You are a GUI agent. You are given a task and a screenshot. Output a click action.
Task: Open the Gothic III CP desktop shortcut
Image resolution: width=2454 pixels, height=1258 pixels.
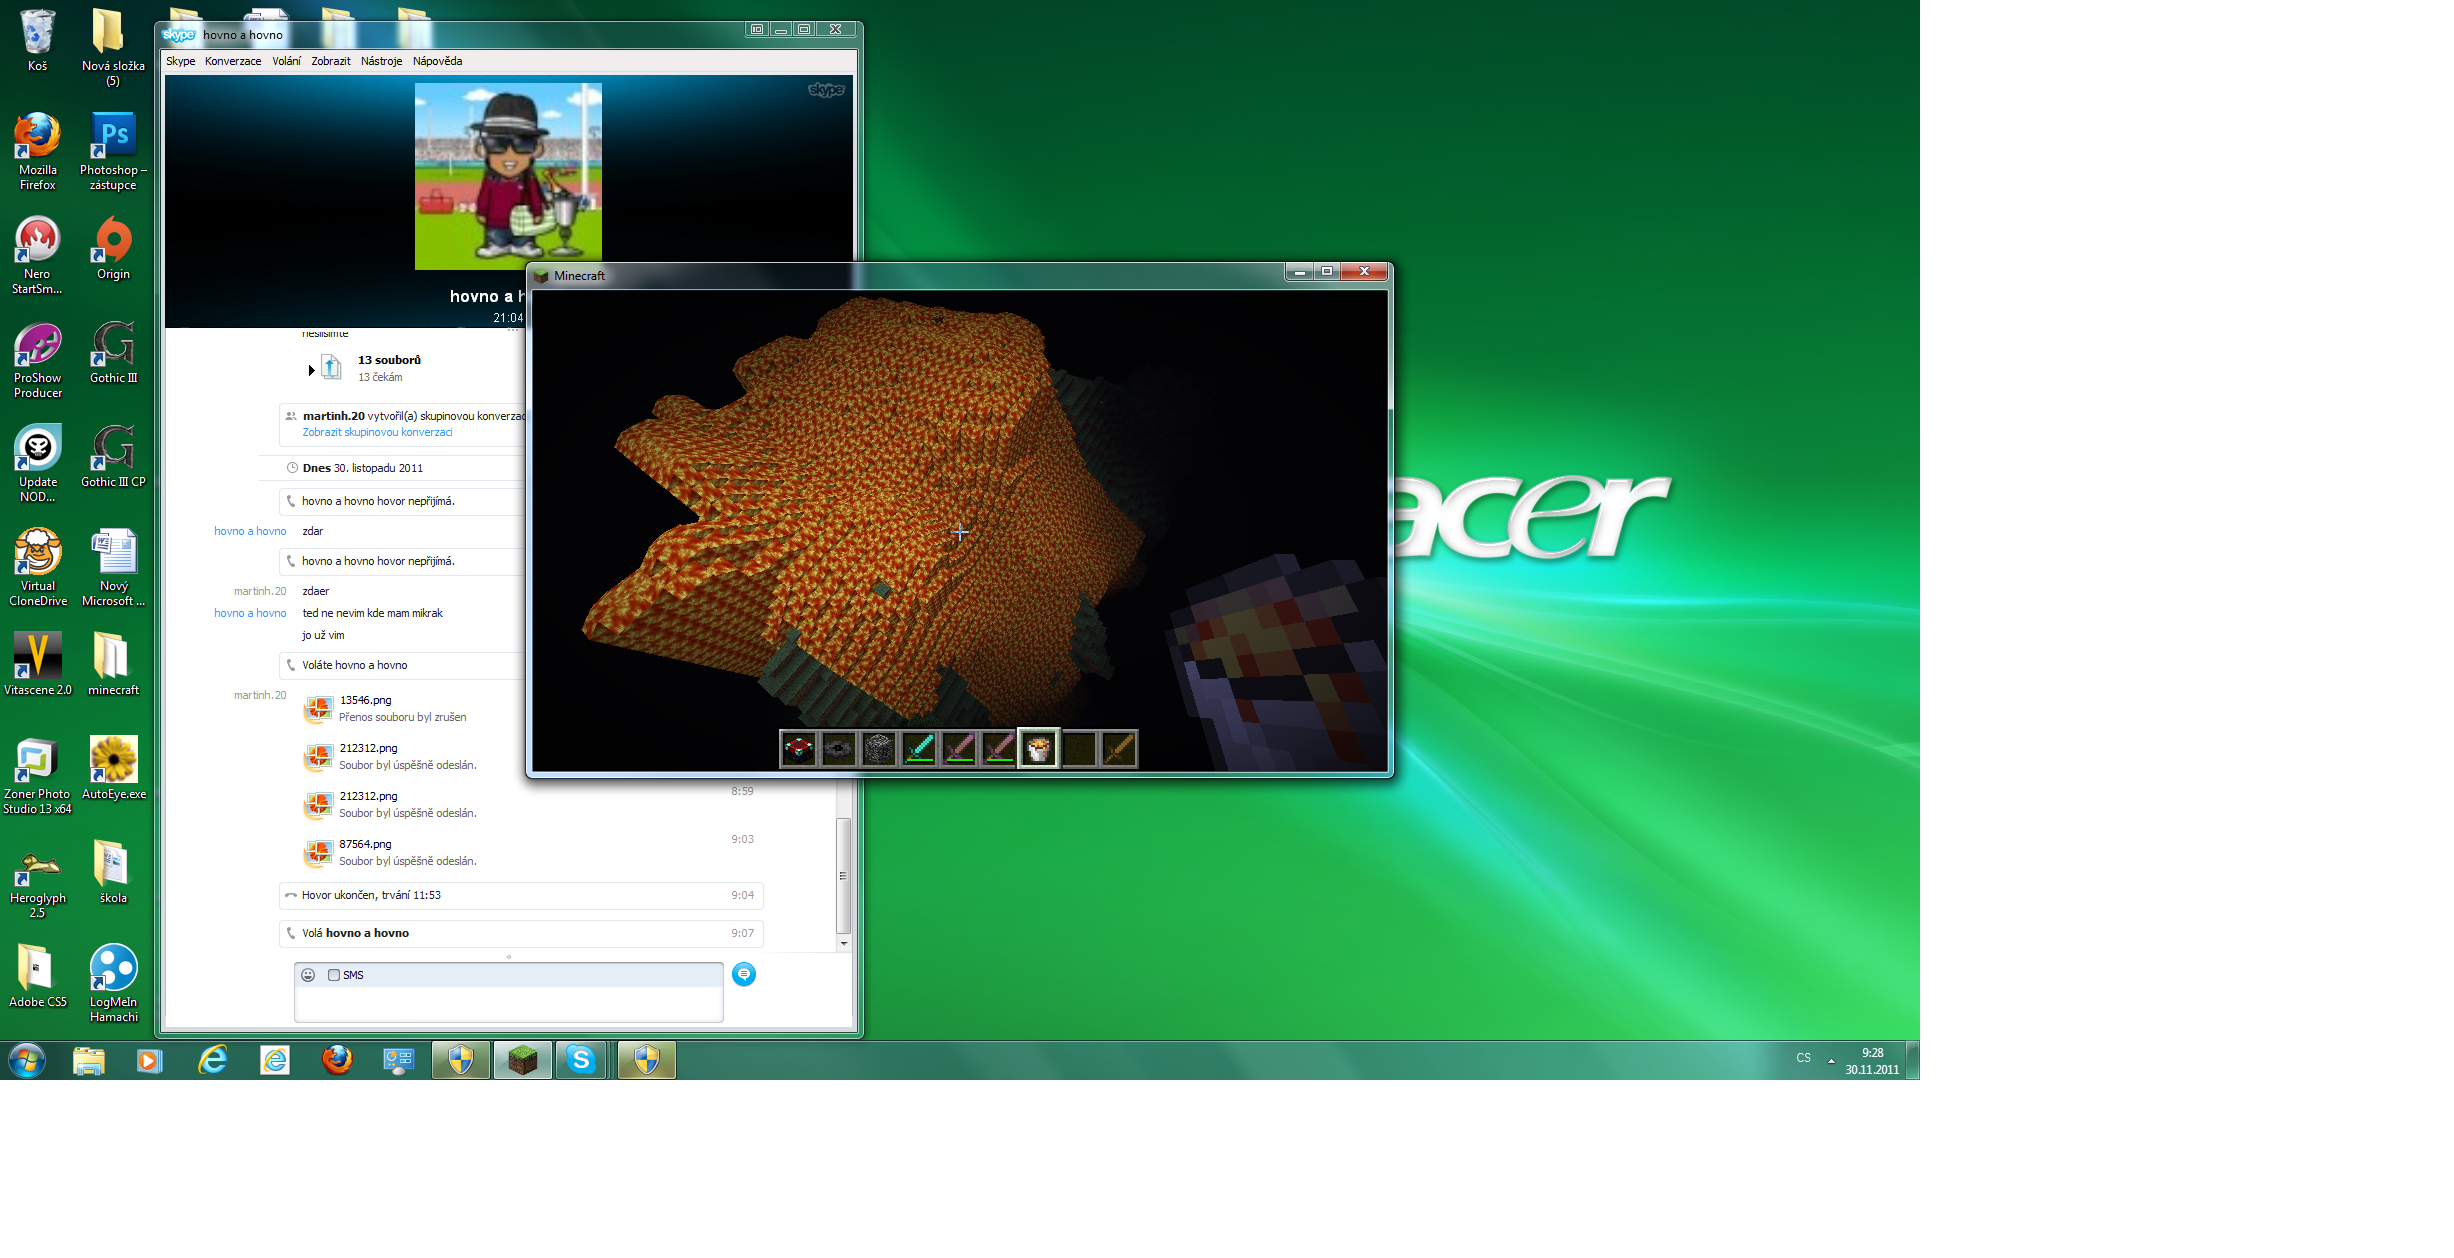pyautogui.click(x=113, y=456)
